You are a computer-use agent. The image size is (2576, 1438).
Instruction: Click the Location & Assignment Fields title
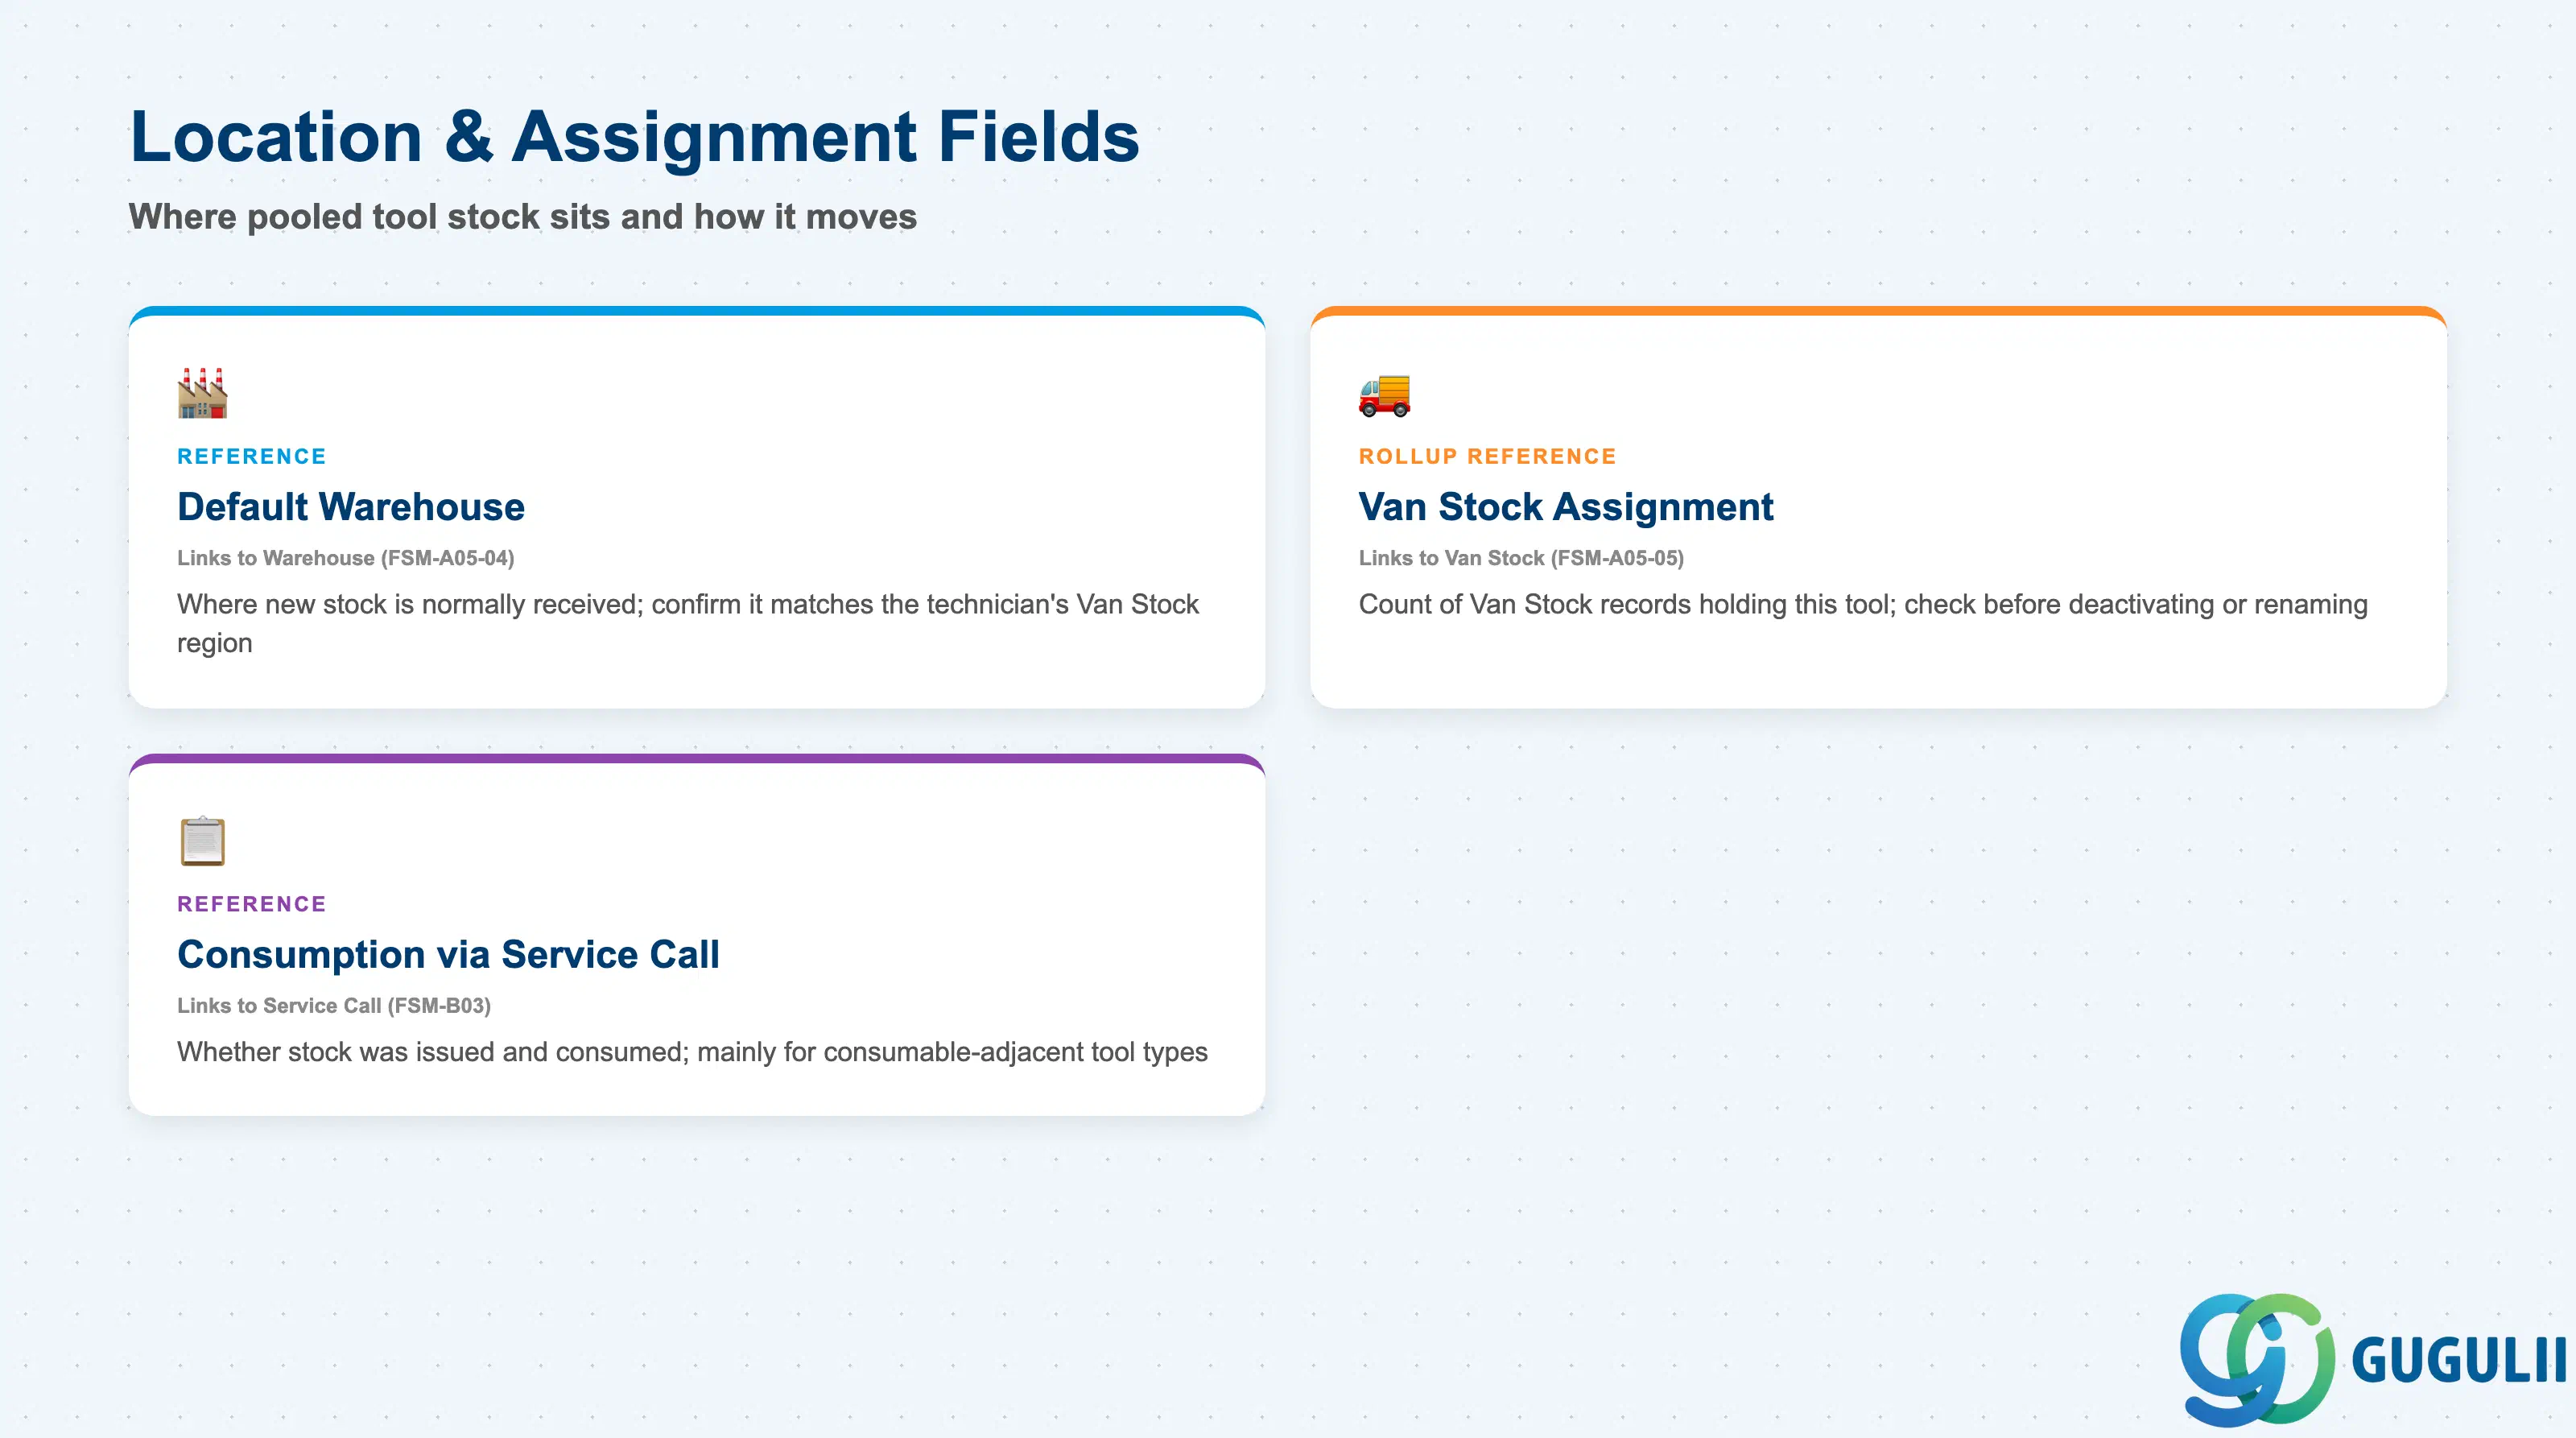(635, 136)
